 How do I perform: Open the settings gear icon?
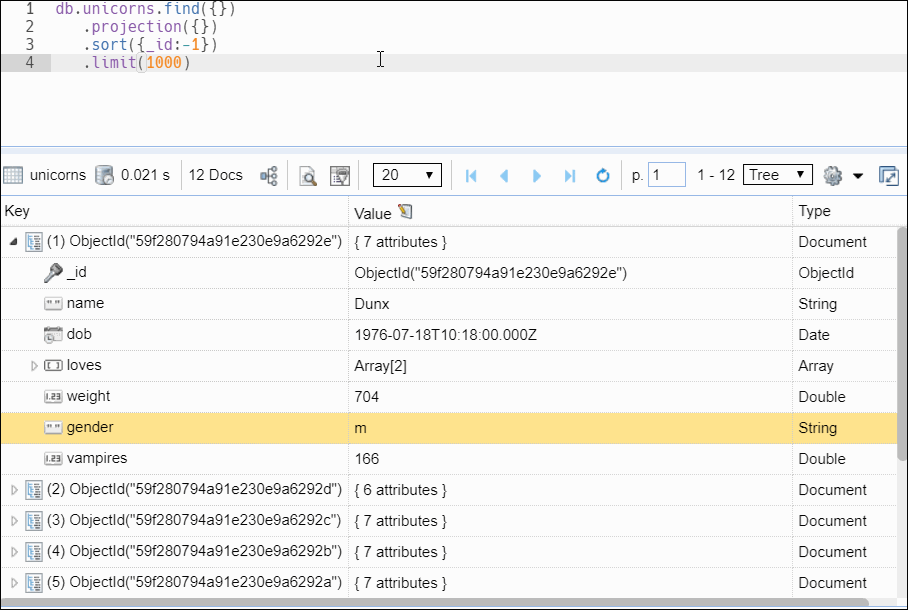[x=833, y=176]
